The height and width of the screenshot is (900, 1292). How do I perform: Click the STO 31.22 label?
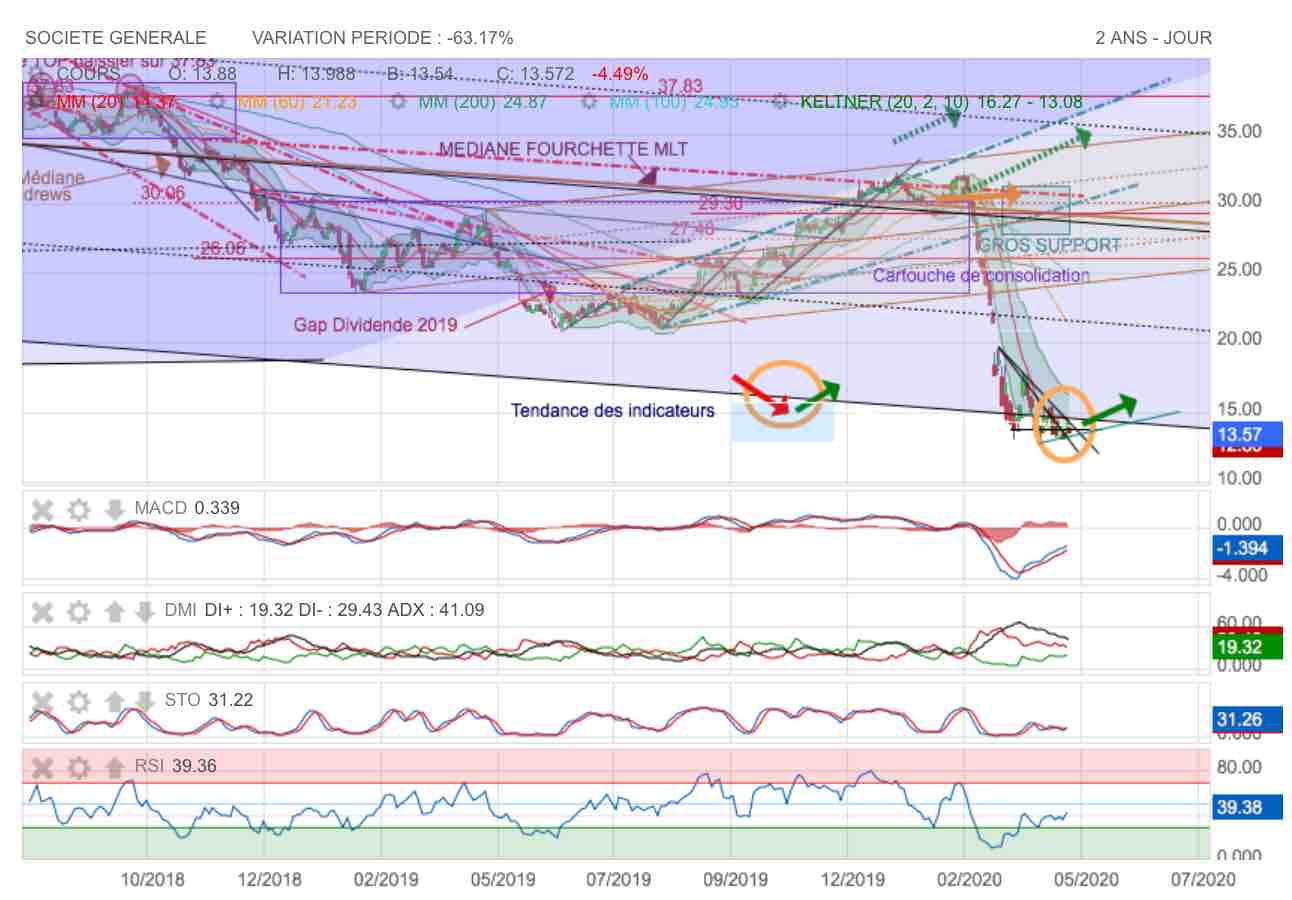click(x=209, y=700)
